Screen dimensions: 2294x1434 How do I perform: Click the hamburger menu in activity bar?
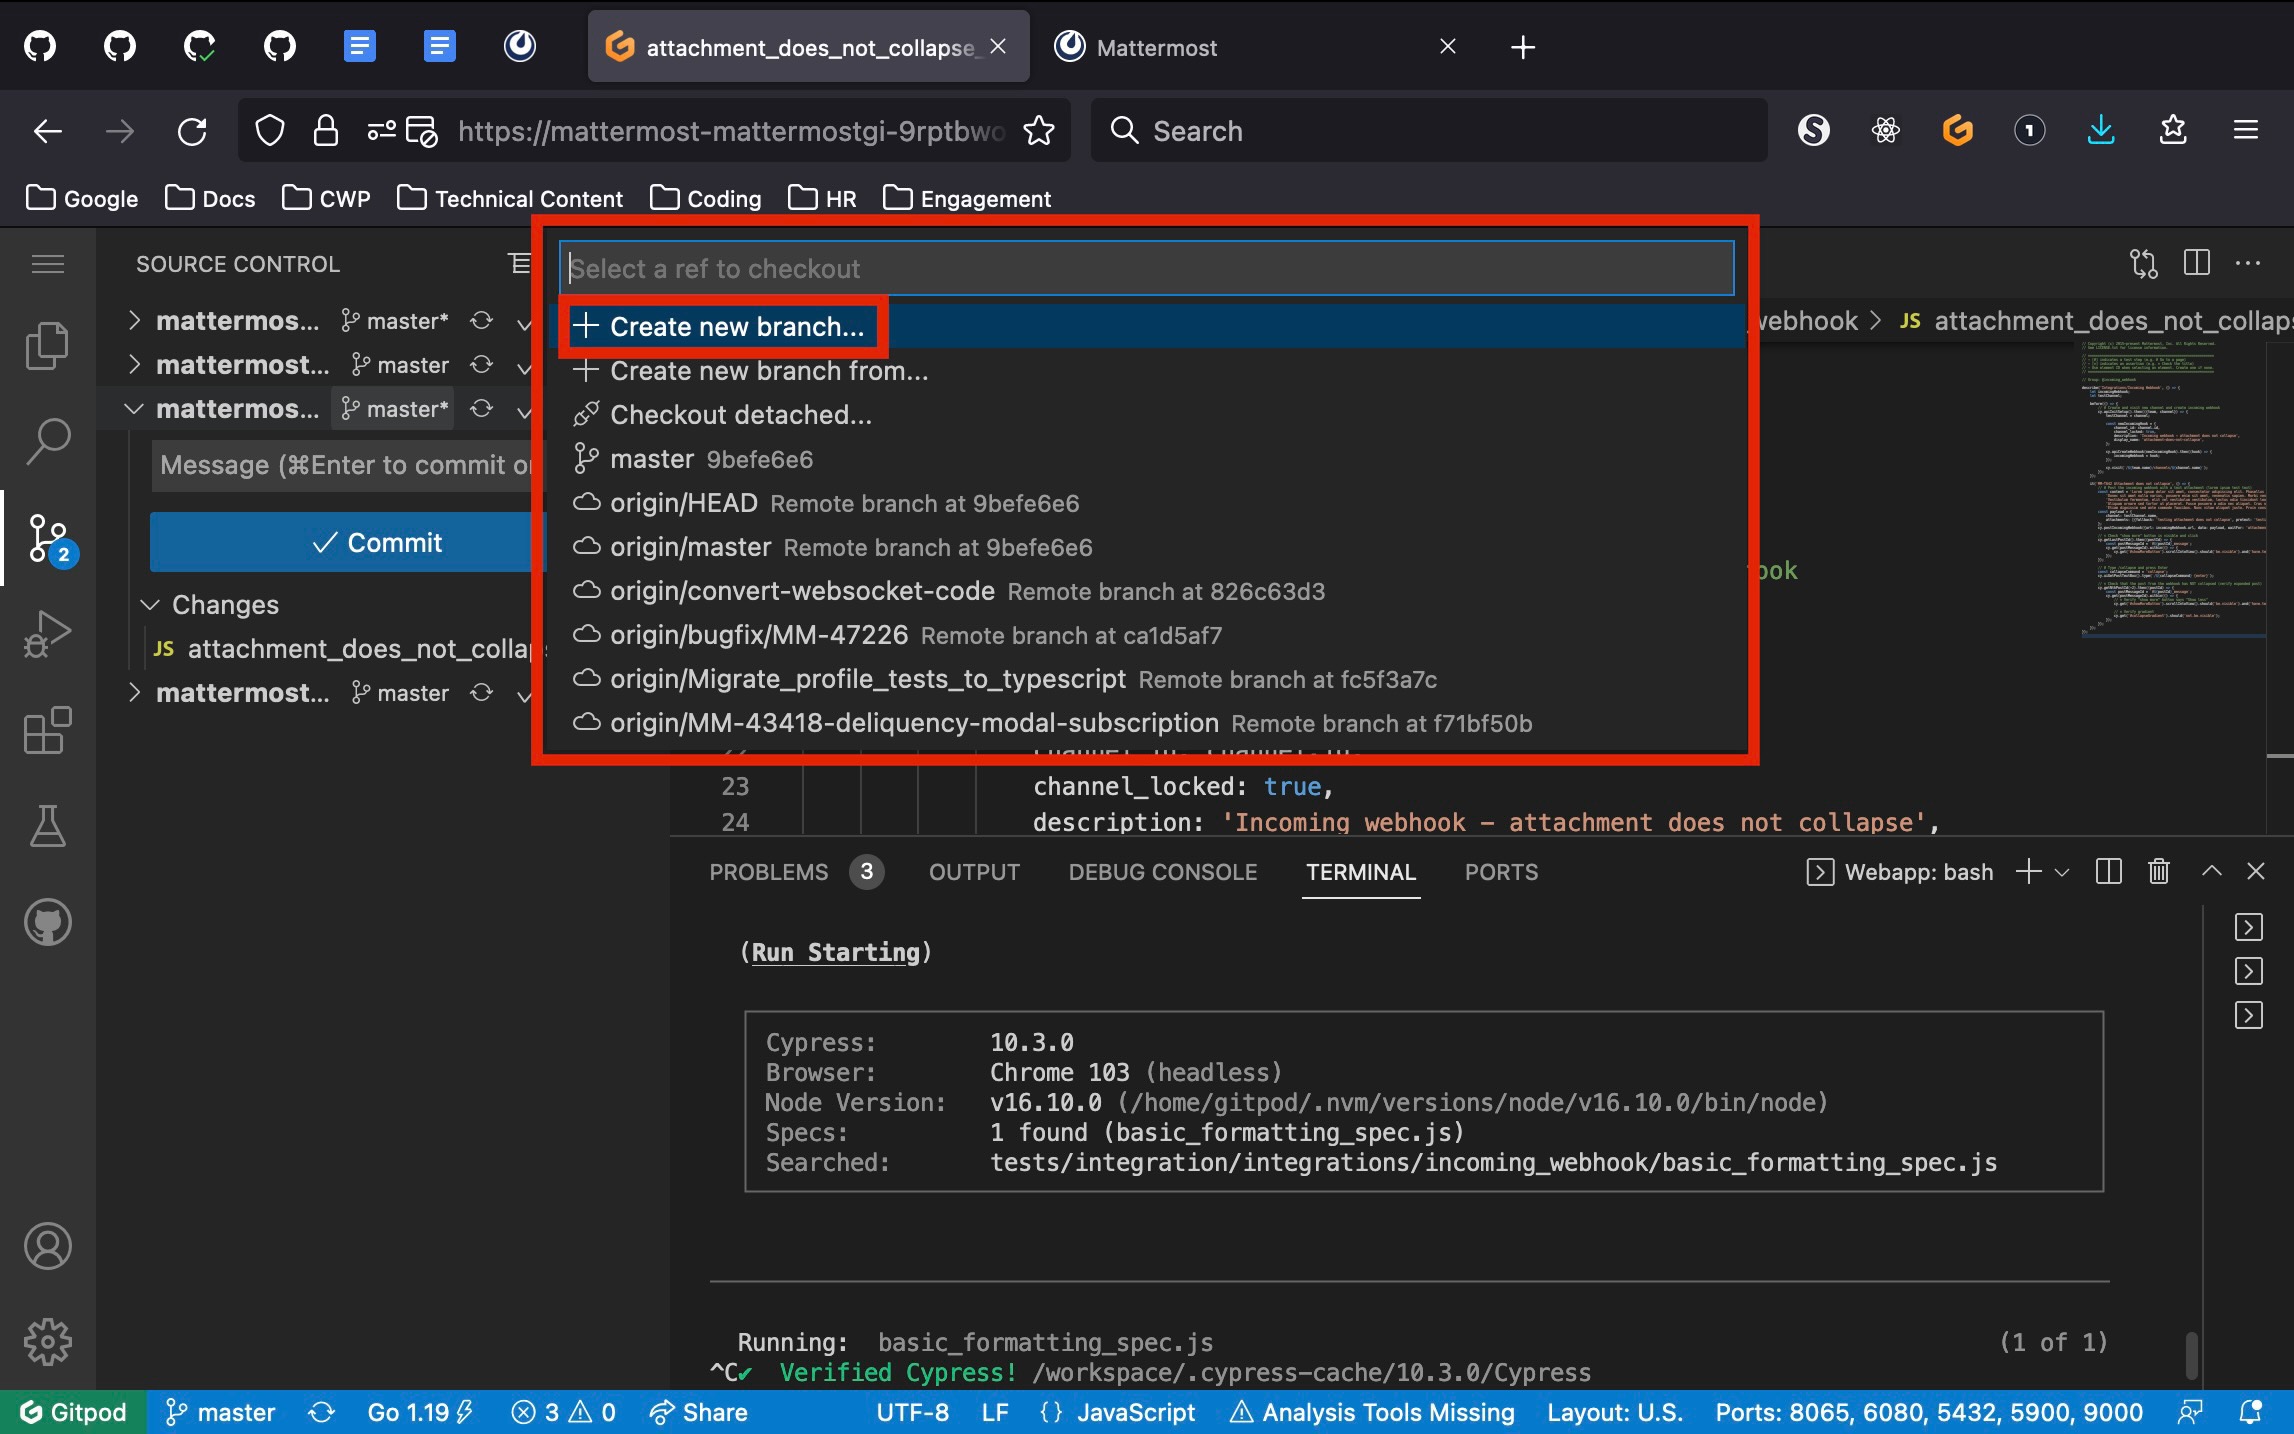[47, 264]
